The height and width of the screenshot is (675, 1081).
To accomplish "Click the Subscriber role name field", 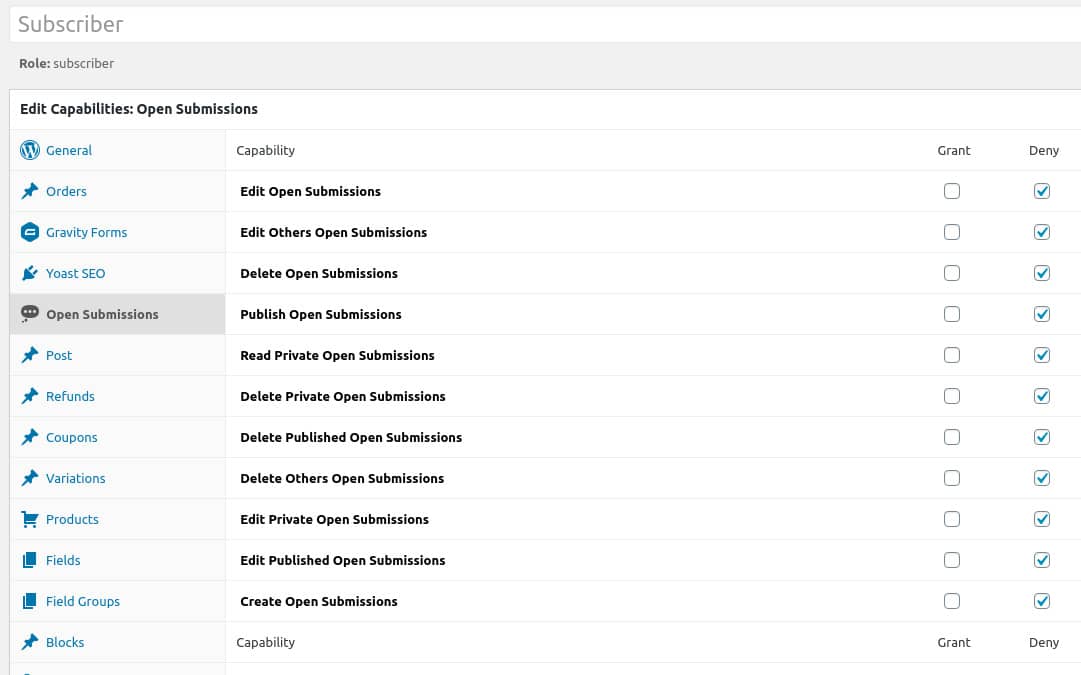I will [545, 24].
